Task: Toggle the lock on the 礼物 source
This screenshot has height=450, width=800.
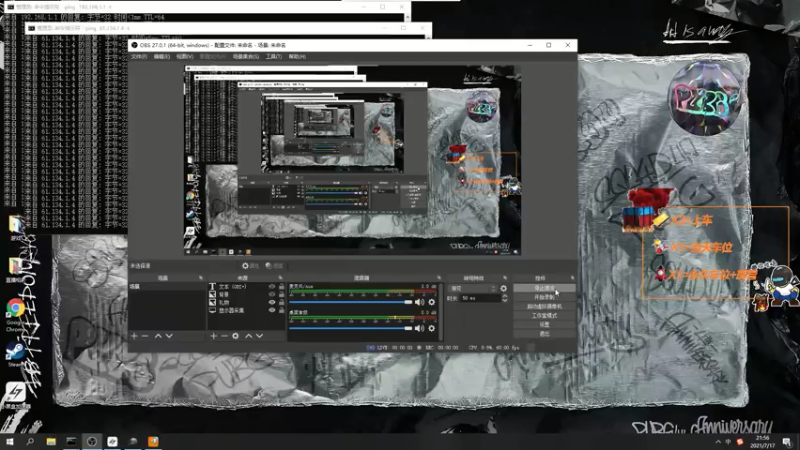Action: point(281,302)
